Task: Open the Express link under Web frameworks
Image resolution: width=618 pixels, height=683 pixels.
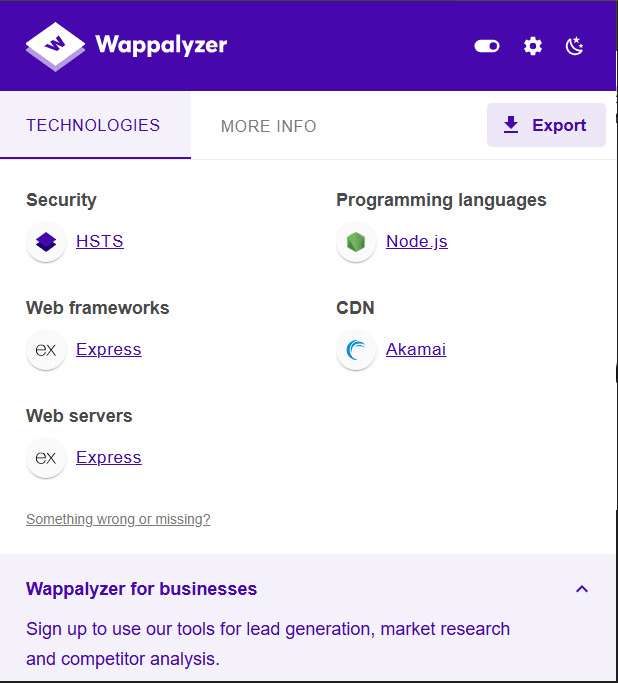Action: tap(109, 349)
